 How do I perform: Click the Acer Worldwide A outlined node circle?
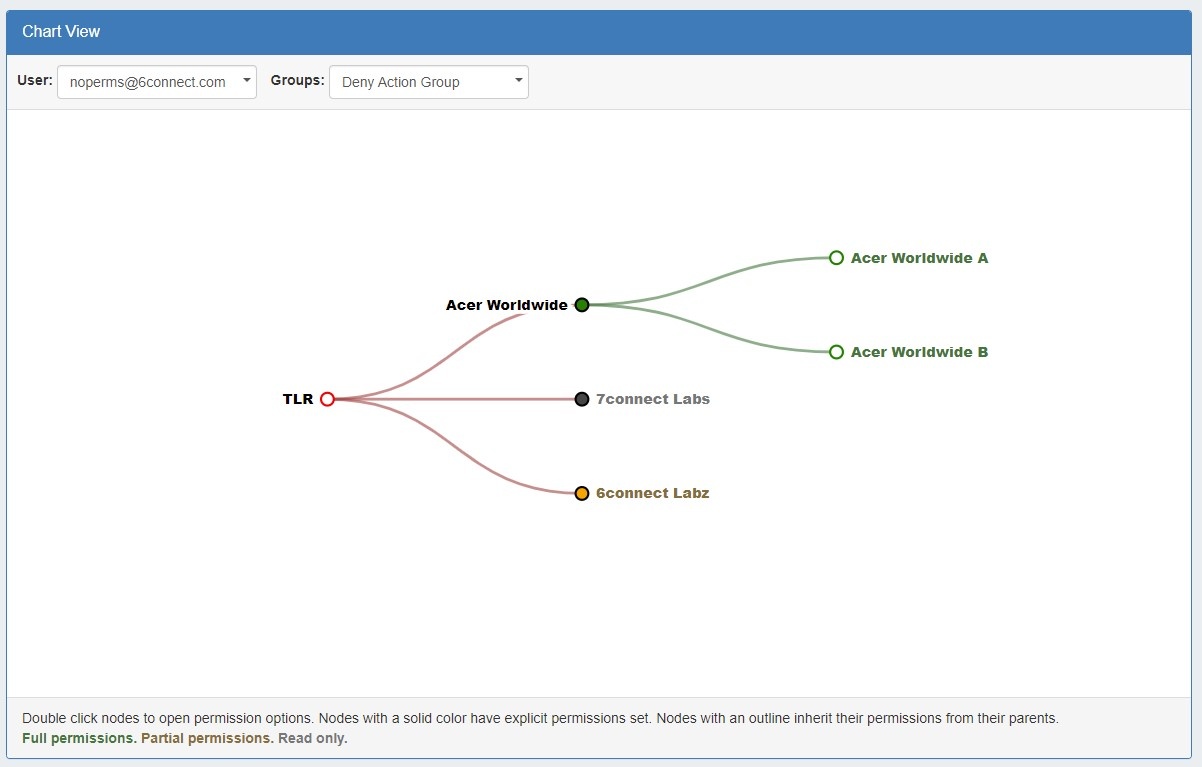pyautogui.click(x=837, y=258)
